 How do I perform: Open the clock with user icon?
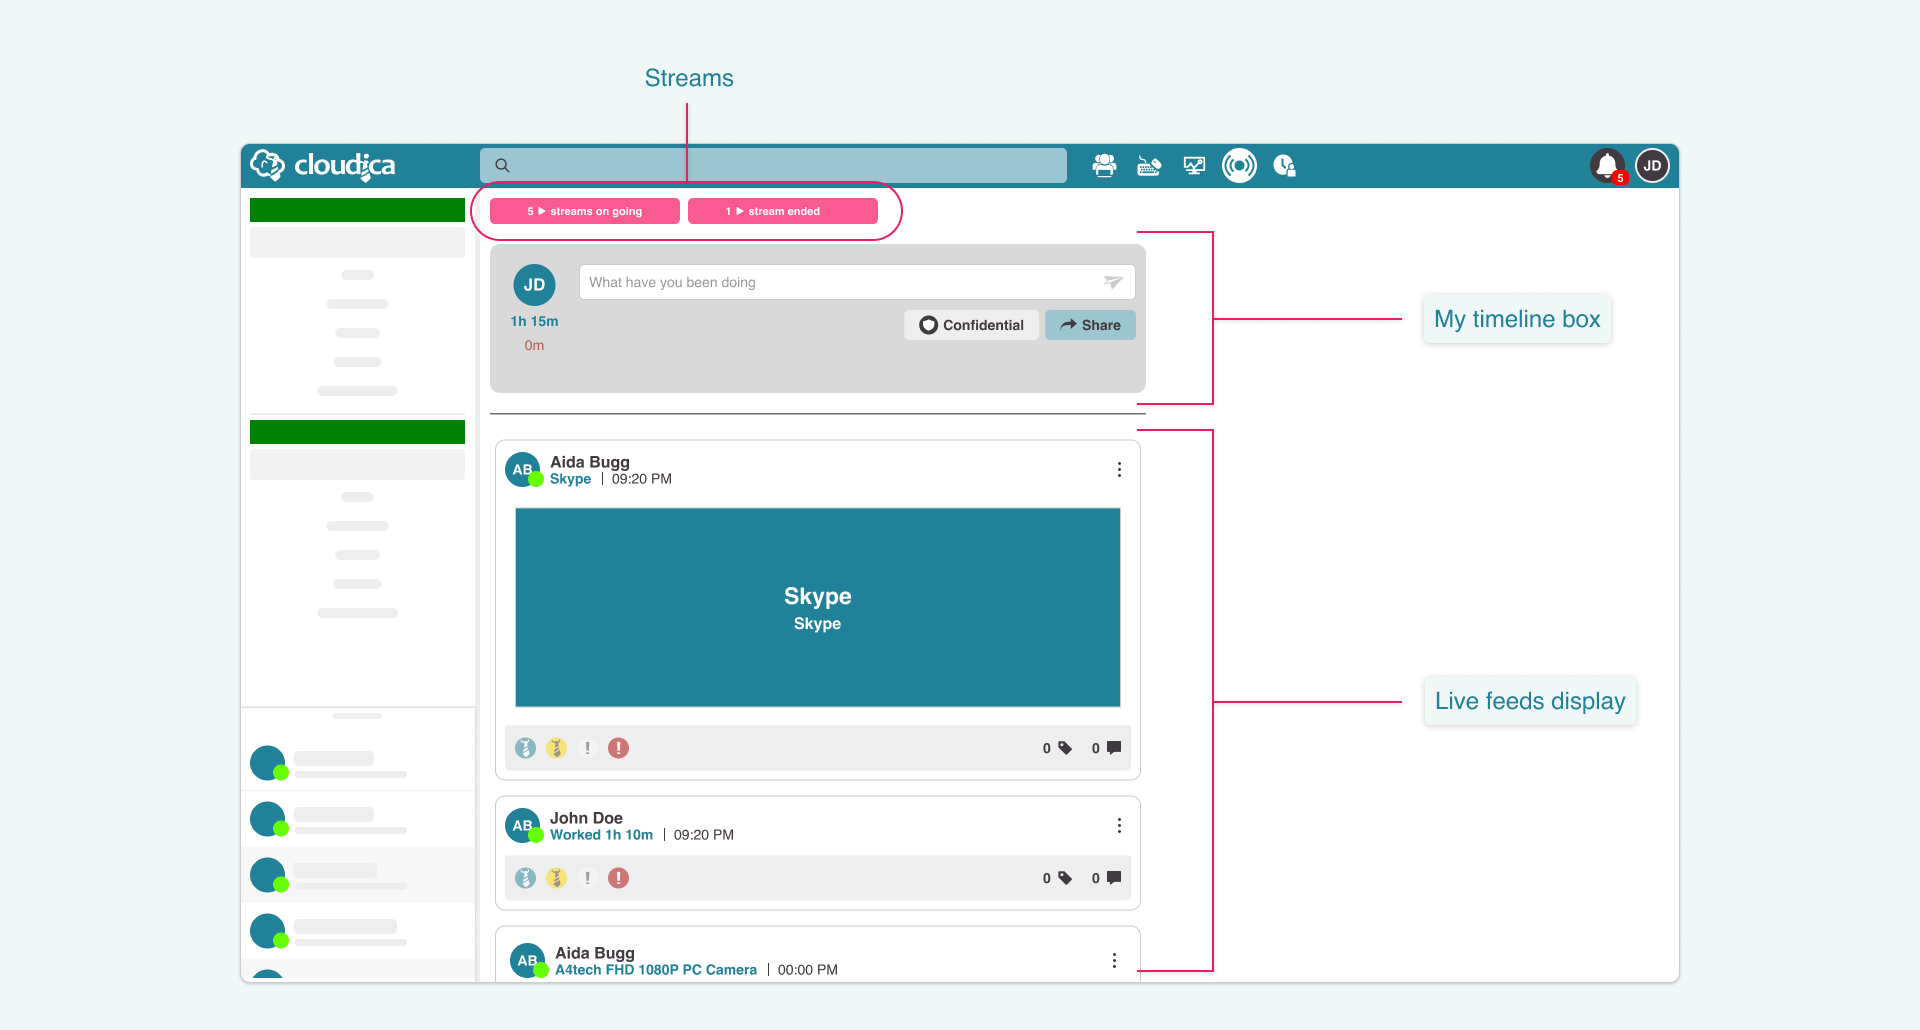click(1285, 165)
